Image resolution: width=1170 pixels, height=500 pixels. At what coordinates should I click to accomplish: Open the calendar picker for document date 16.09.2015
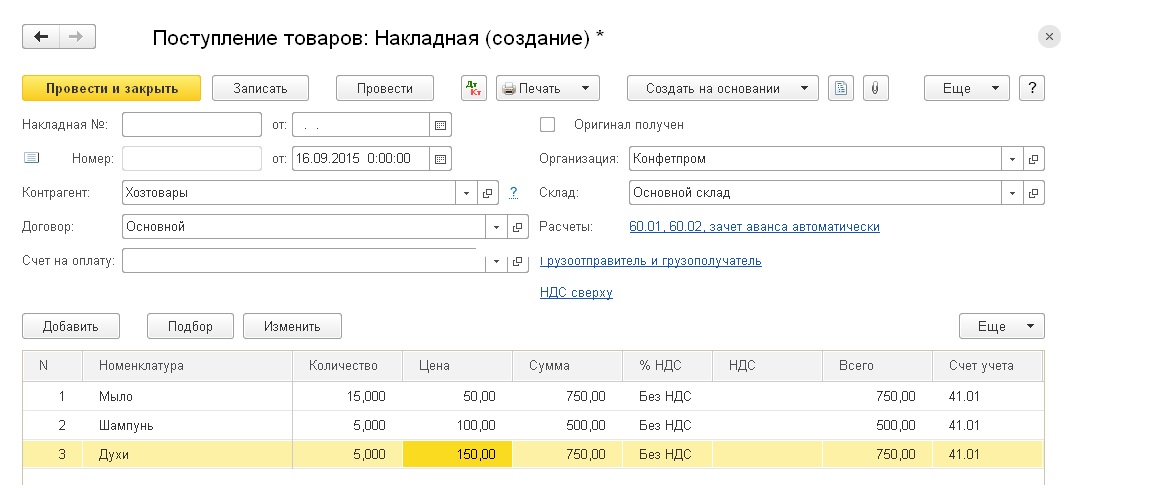pyautogui.click(x=440, y=158)
